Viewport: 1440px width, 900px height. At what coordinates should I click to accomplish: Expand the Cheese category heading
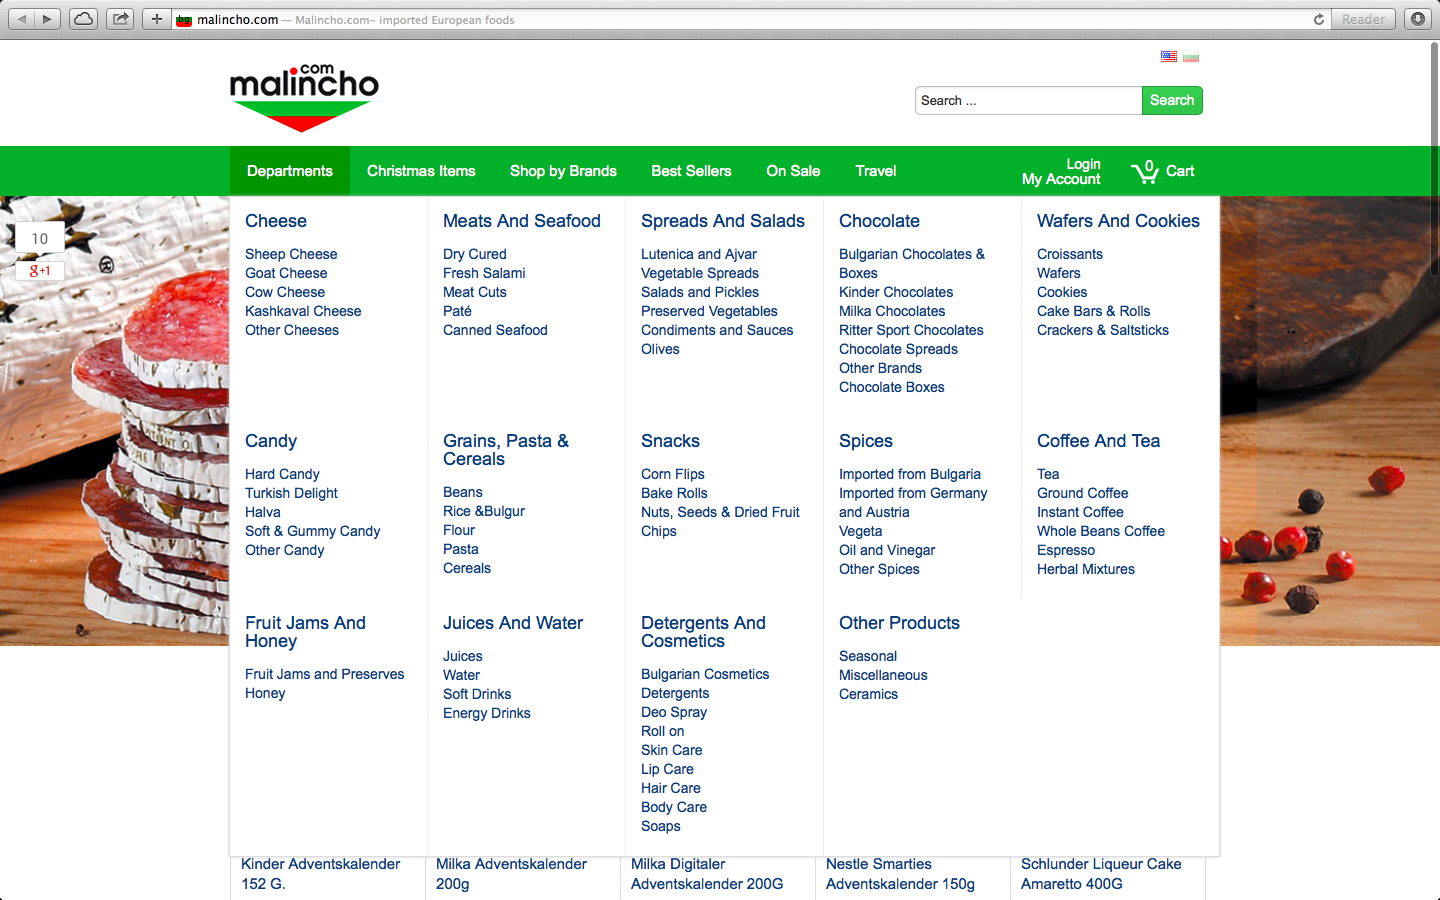[x=276, y=221]
